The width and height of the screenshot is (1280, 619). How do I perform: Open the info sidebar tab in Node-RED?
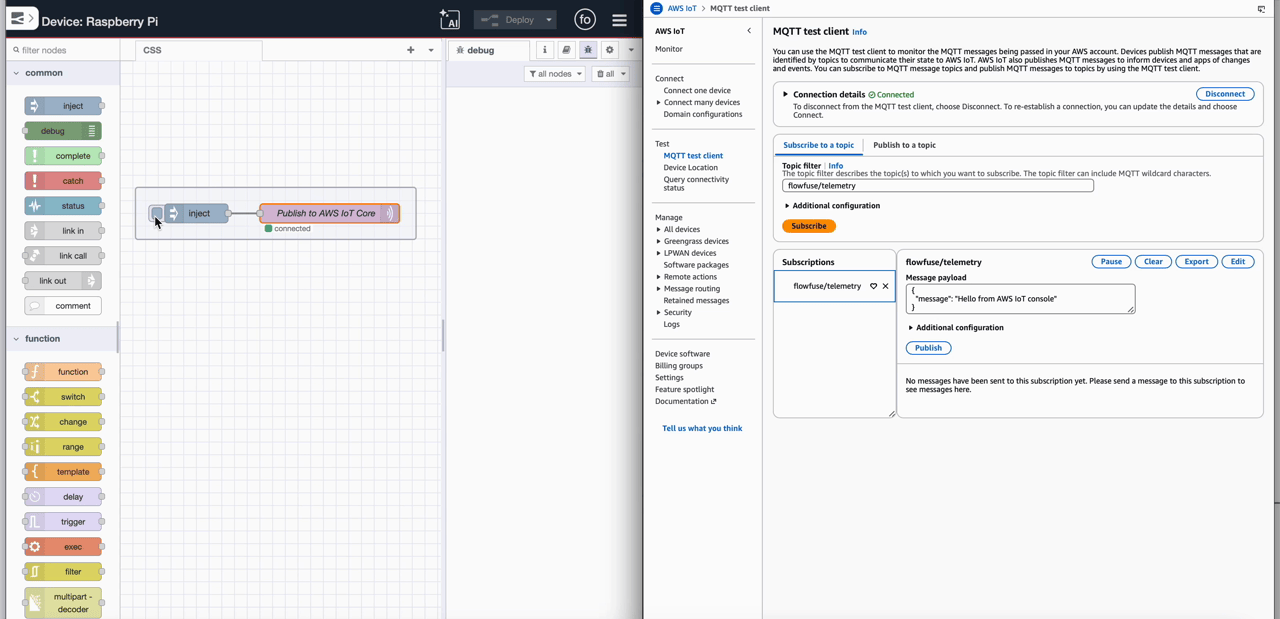tap(545, 49)
